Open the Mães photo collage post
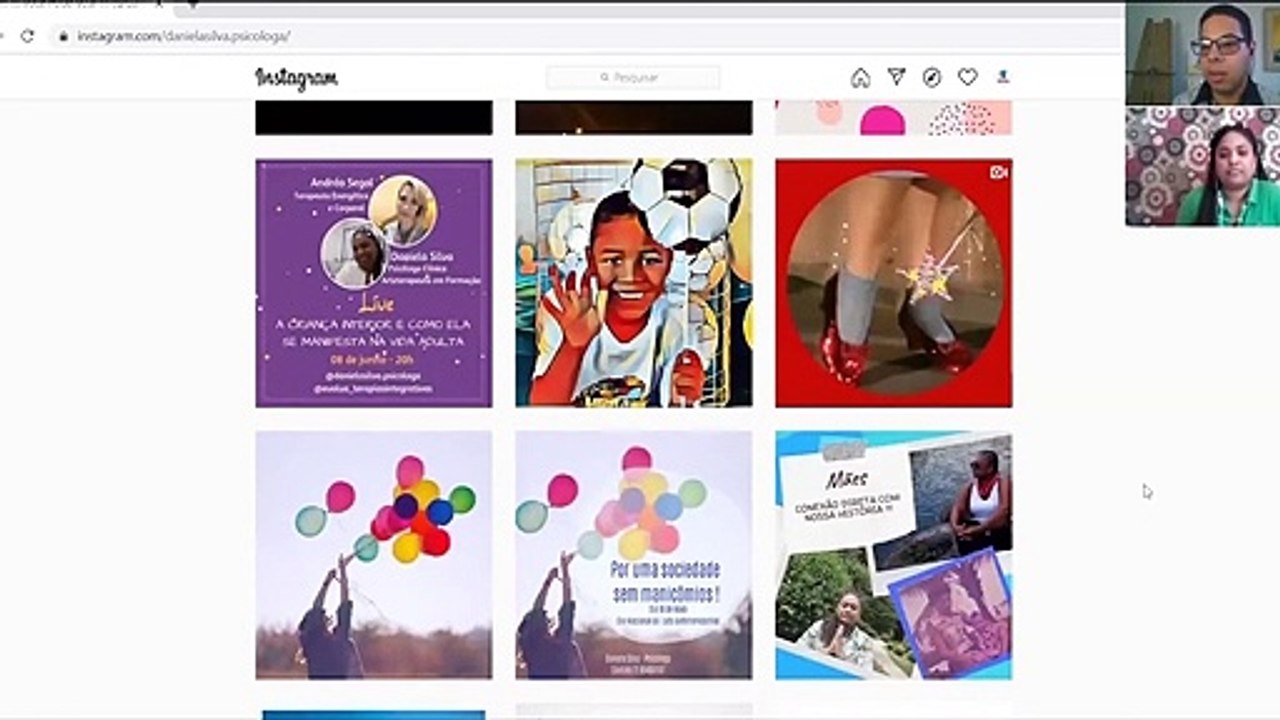Screen dimensions: 1280x720 click(x=894, y=555)
